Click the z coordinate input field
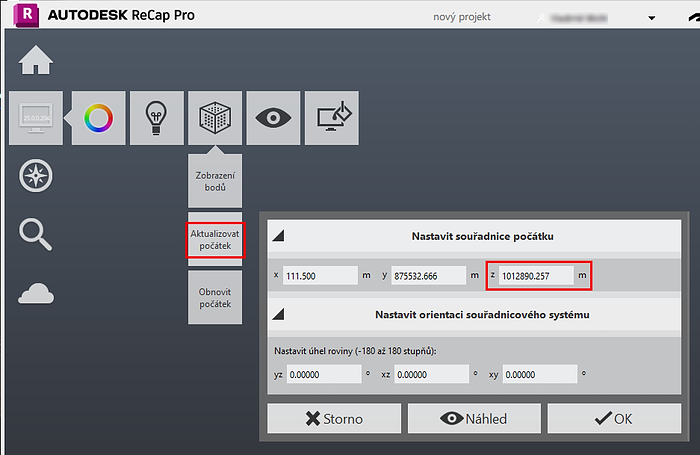Viewport: 700px width, 455px height. 530,275
